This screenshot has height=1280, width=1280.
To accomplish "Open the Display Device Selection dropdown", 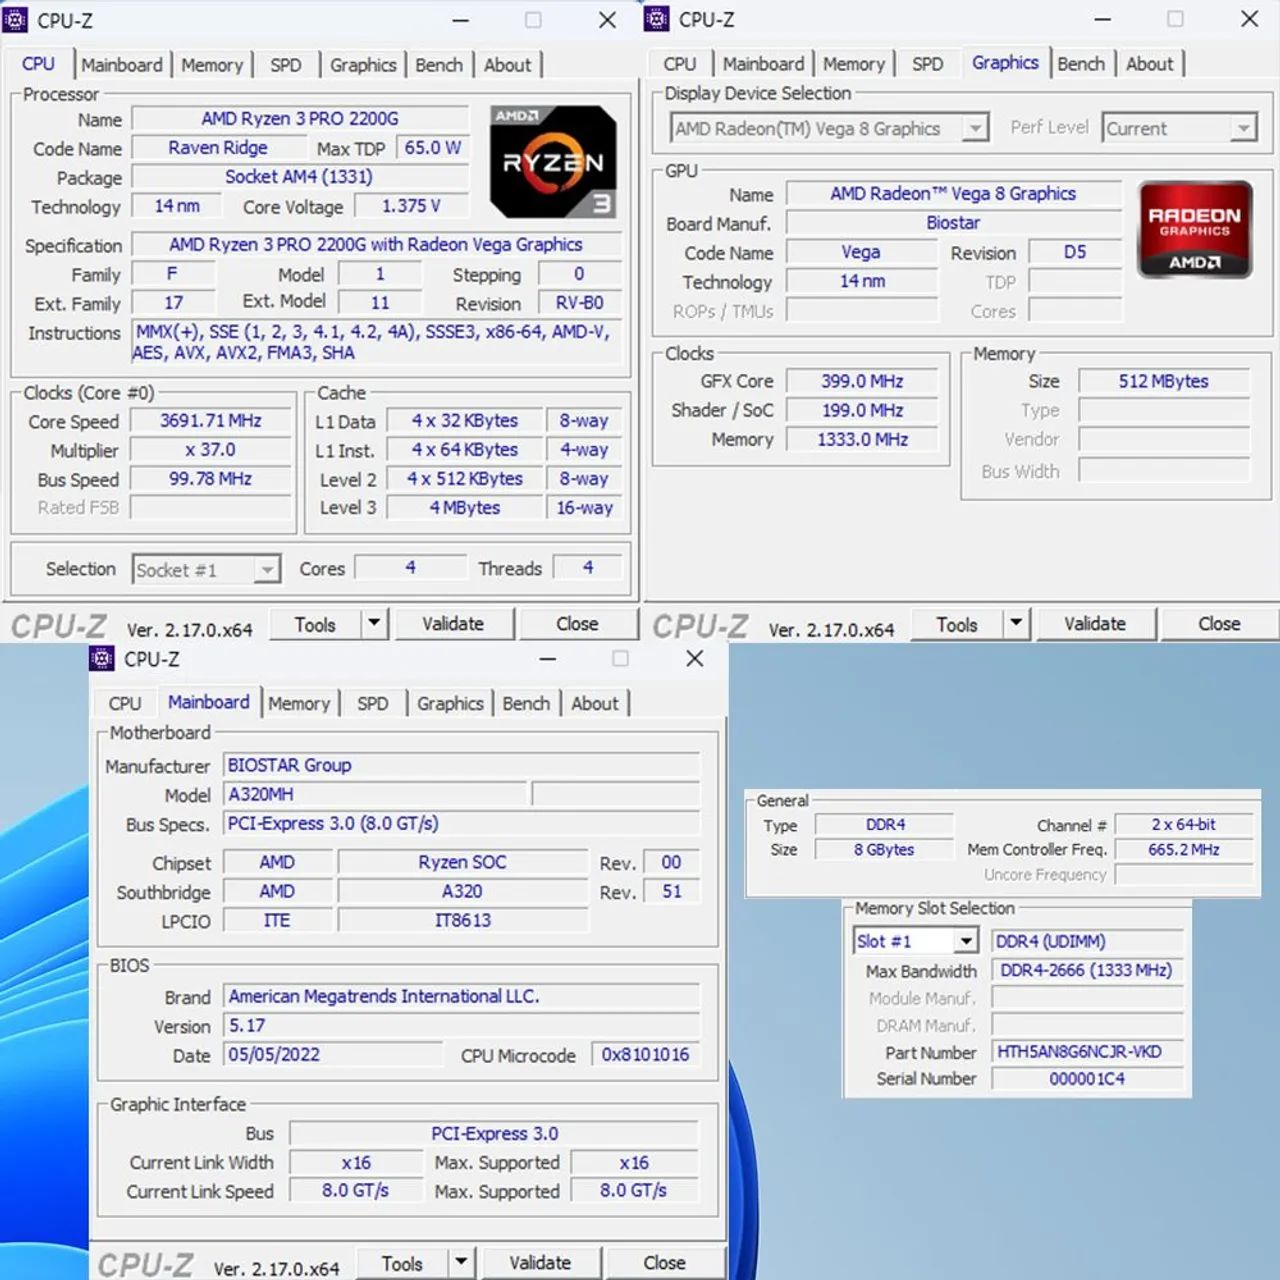I will pyautogui.click(x=974, y=128).
